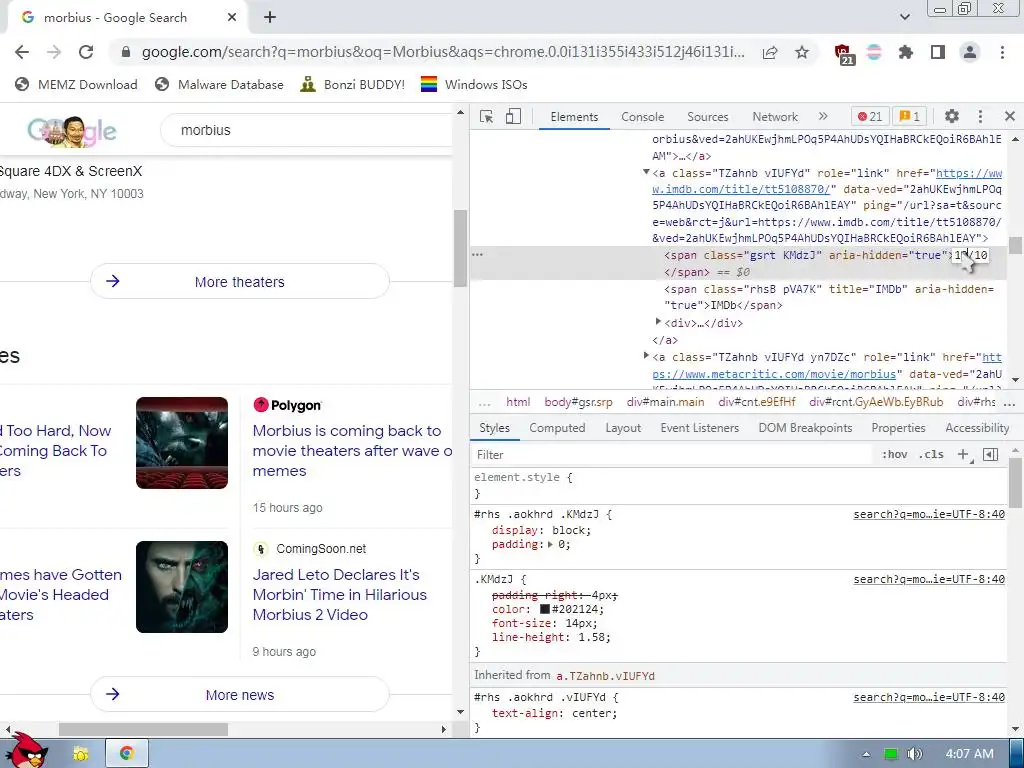
Task: Click the Google search box with morbius
Action: tap(307, 130)
